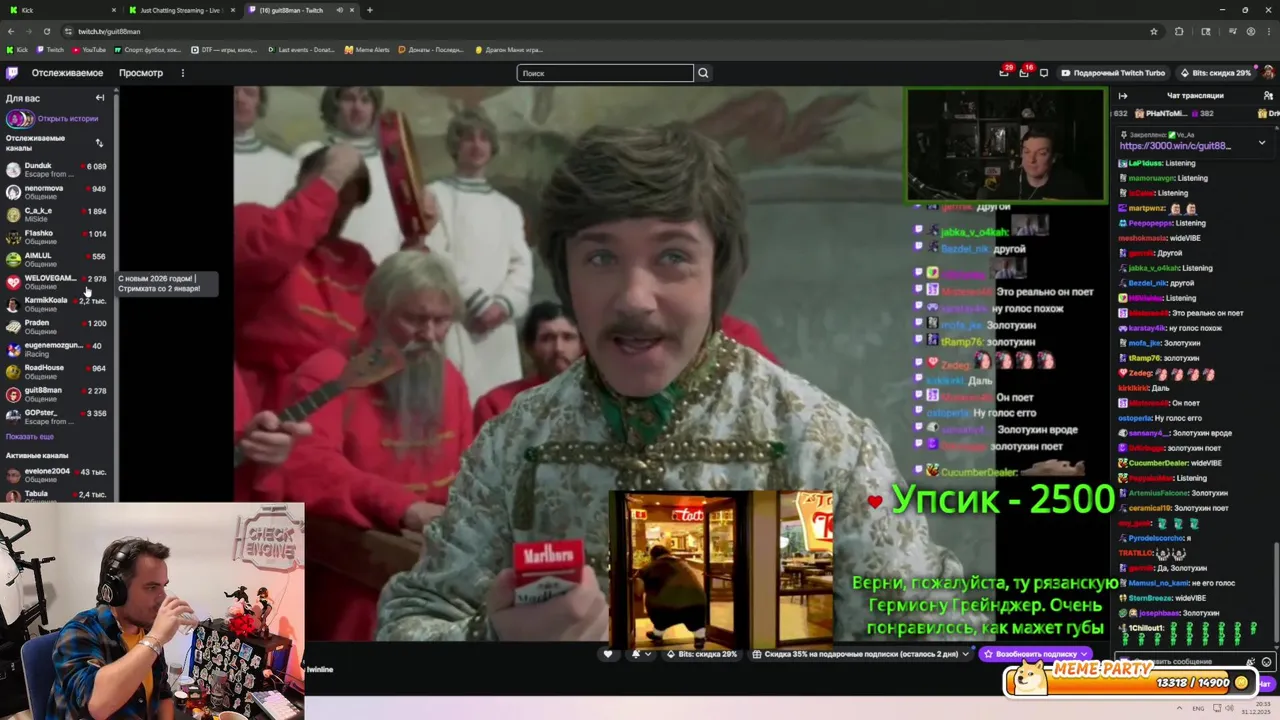
Task: Click the heart follow icon below the video
Action: point(607,654)
